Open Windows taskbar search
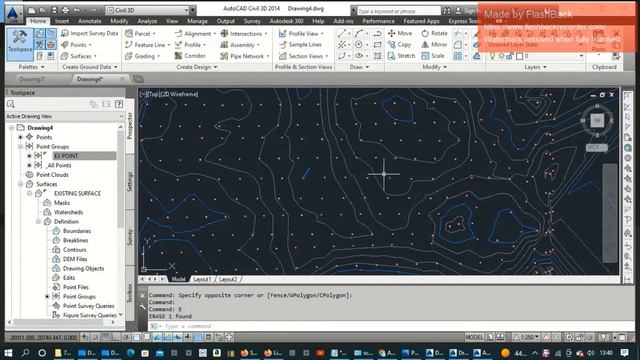The width and height of the screenshot is (640, 360). click(25, 353)
